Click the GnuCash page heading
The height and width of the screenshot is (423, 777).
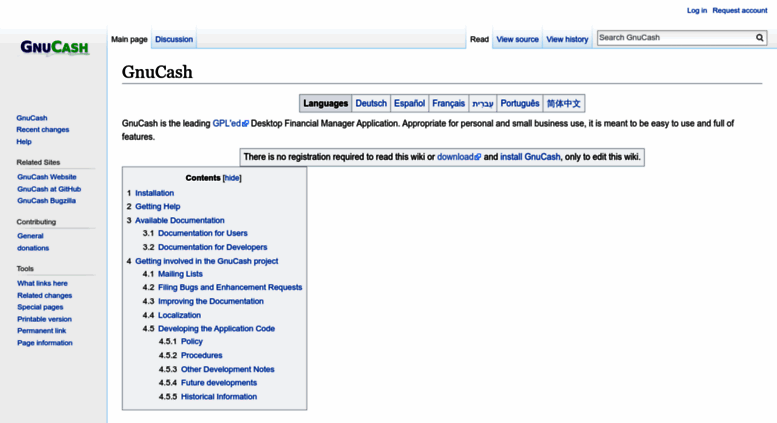pos(157,72)
